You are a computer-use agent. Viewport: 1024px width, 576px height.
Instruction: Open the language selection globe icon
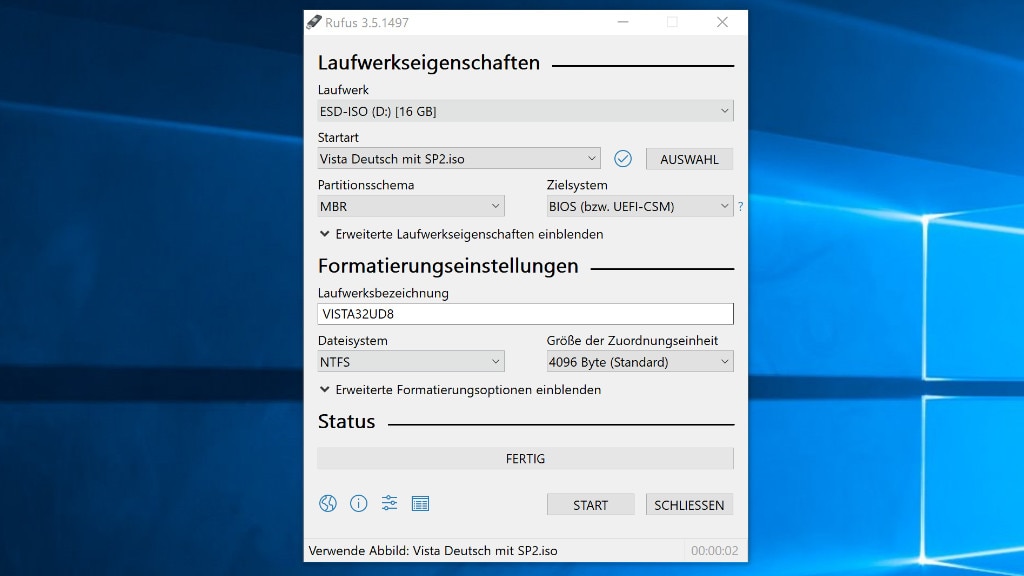pyautogui.click(x=328, y=503)
